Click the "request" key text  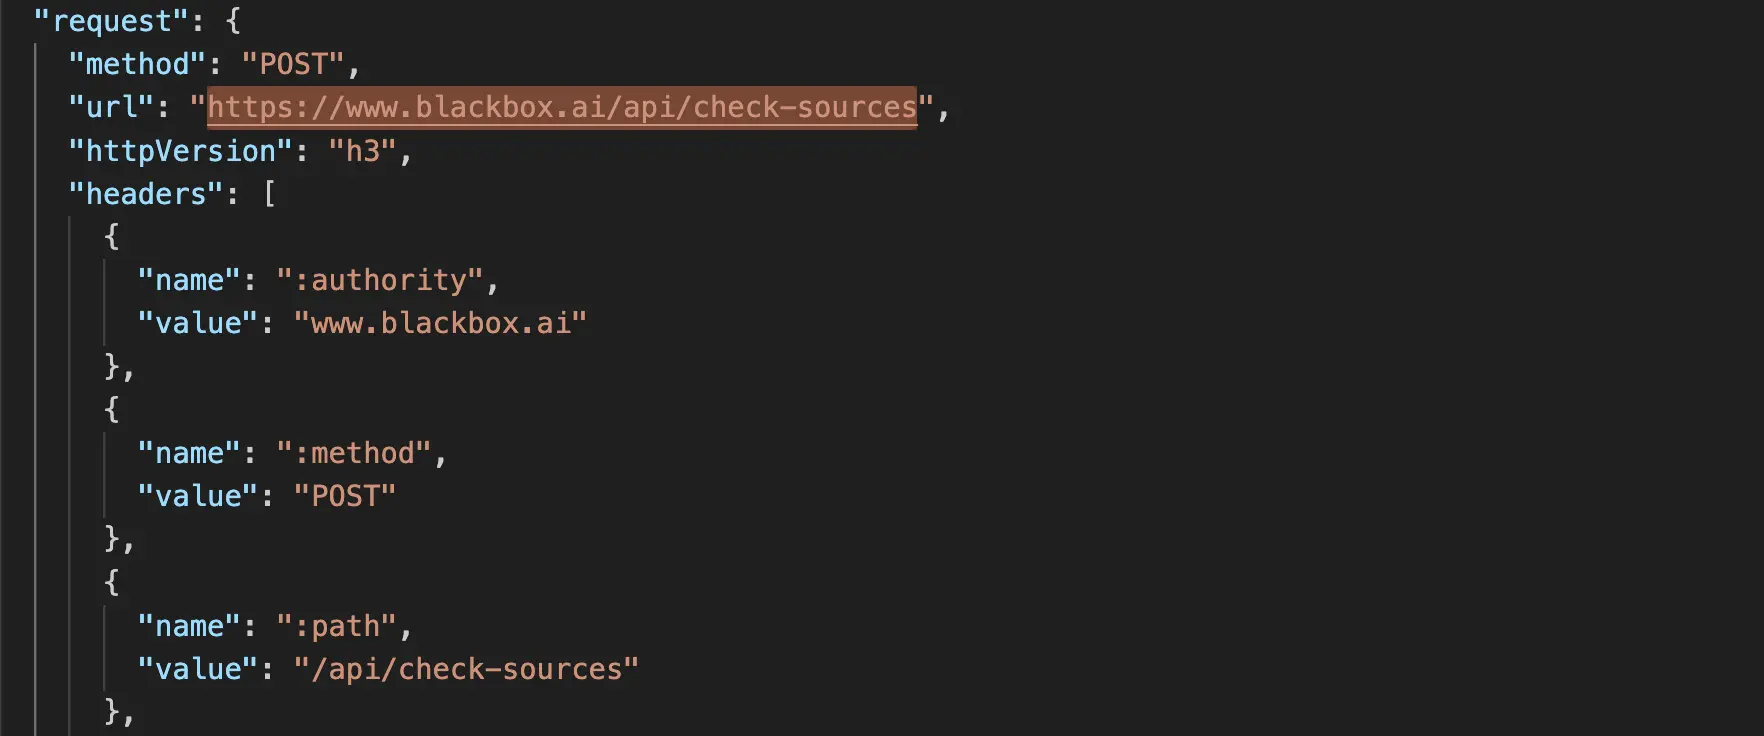tap(111, 21)
